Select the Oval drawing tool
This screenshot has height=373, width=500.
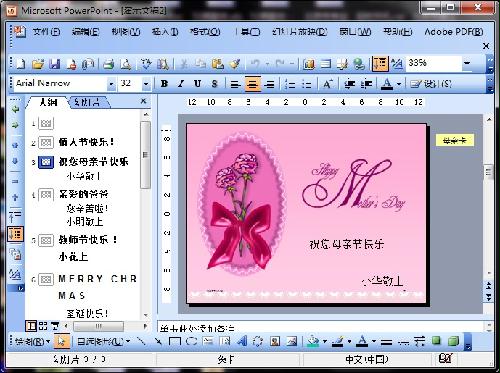click(192, 341)
